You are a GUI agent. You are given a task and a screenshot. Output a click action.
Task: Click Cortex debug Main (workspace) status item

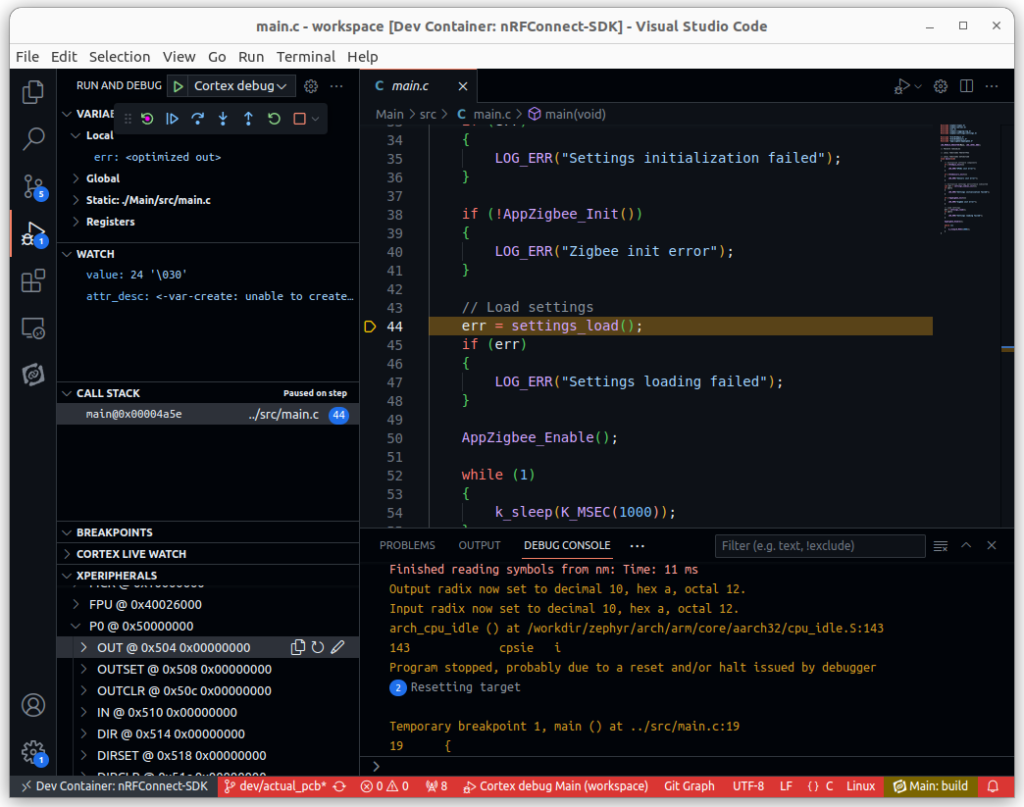coord(556,786)
